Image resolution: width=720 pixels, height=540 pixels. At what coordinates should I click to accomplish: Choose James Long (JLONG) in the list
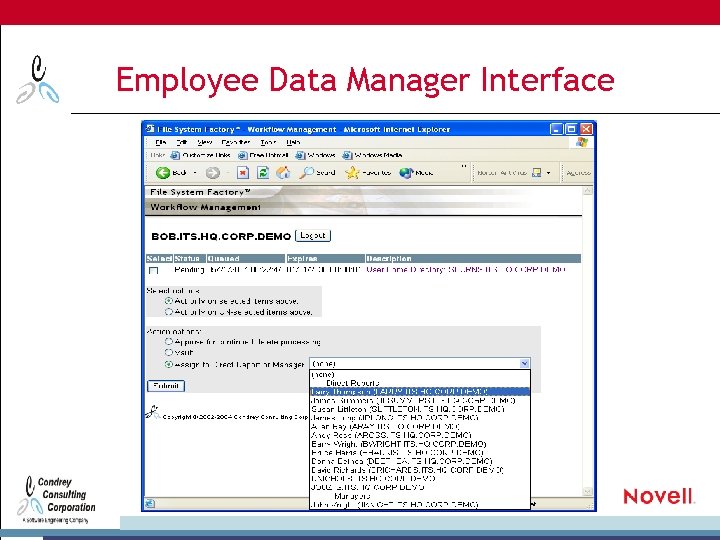pos(420,418)
